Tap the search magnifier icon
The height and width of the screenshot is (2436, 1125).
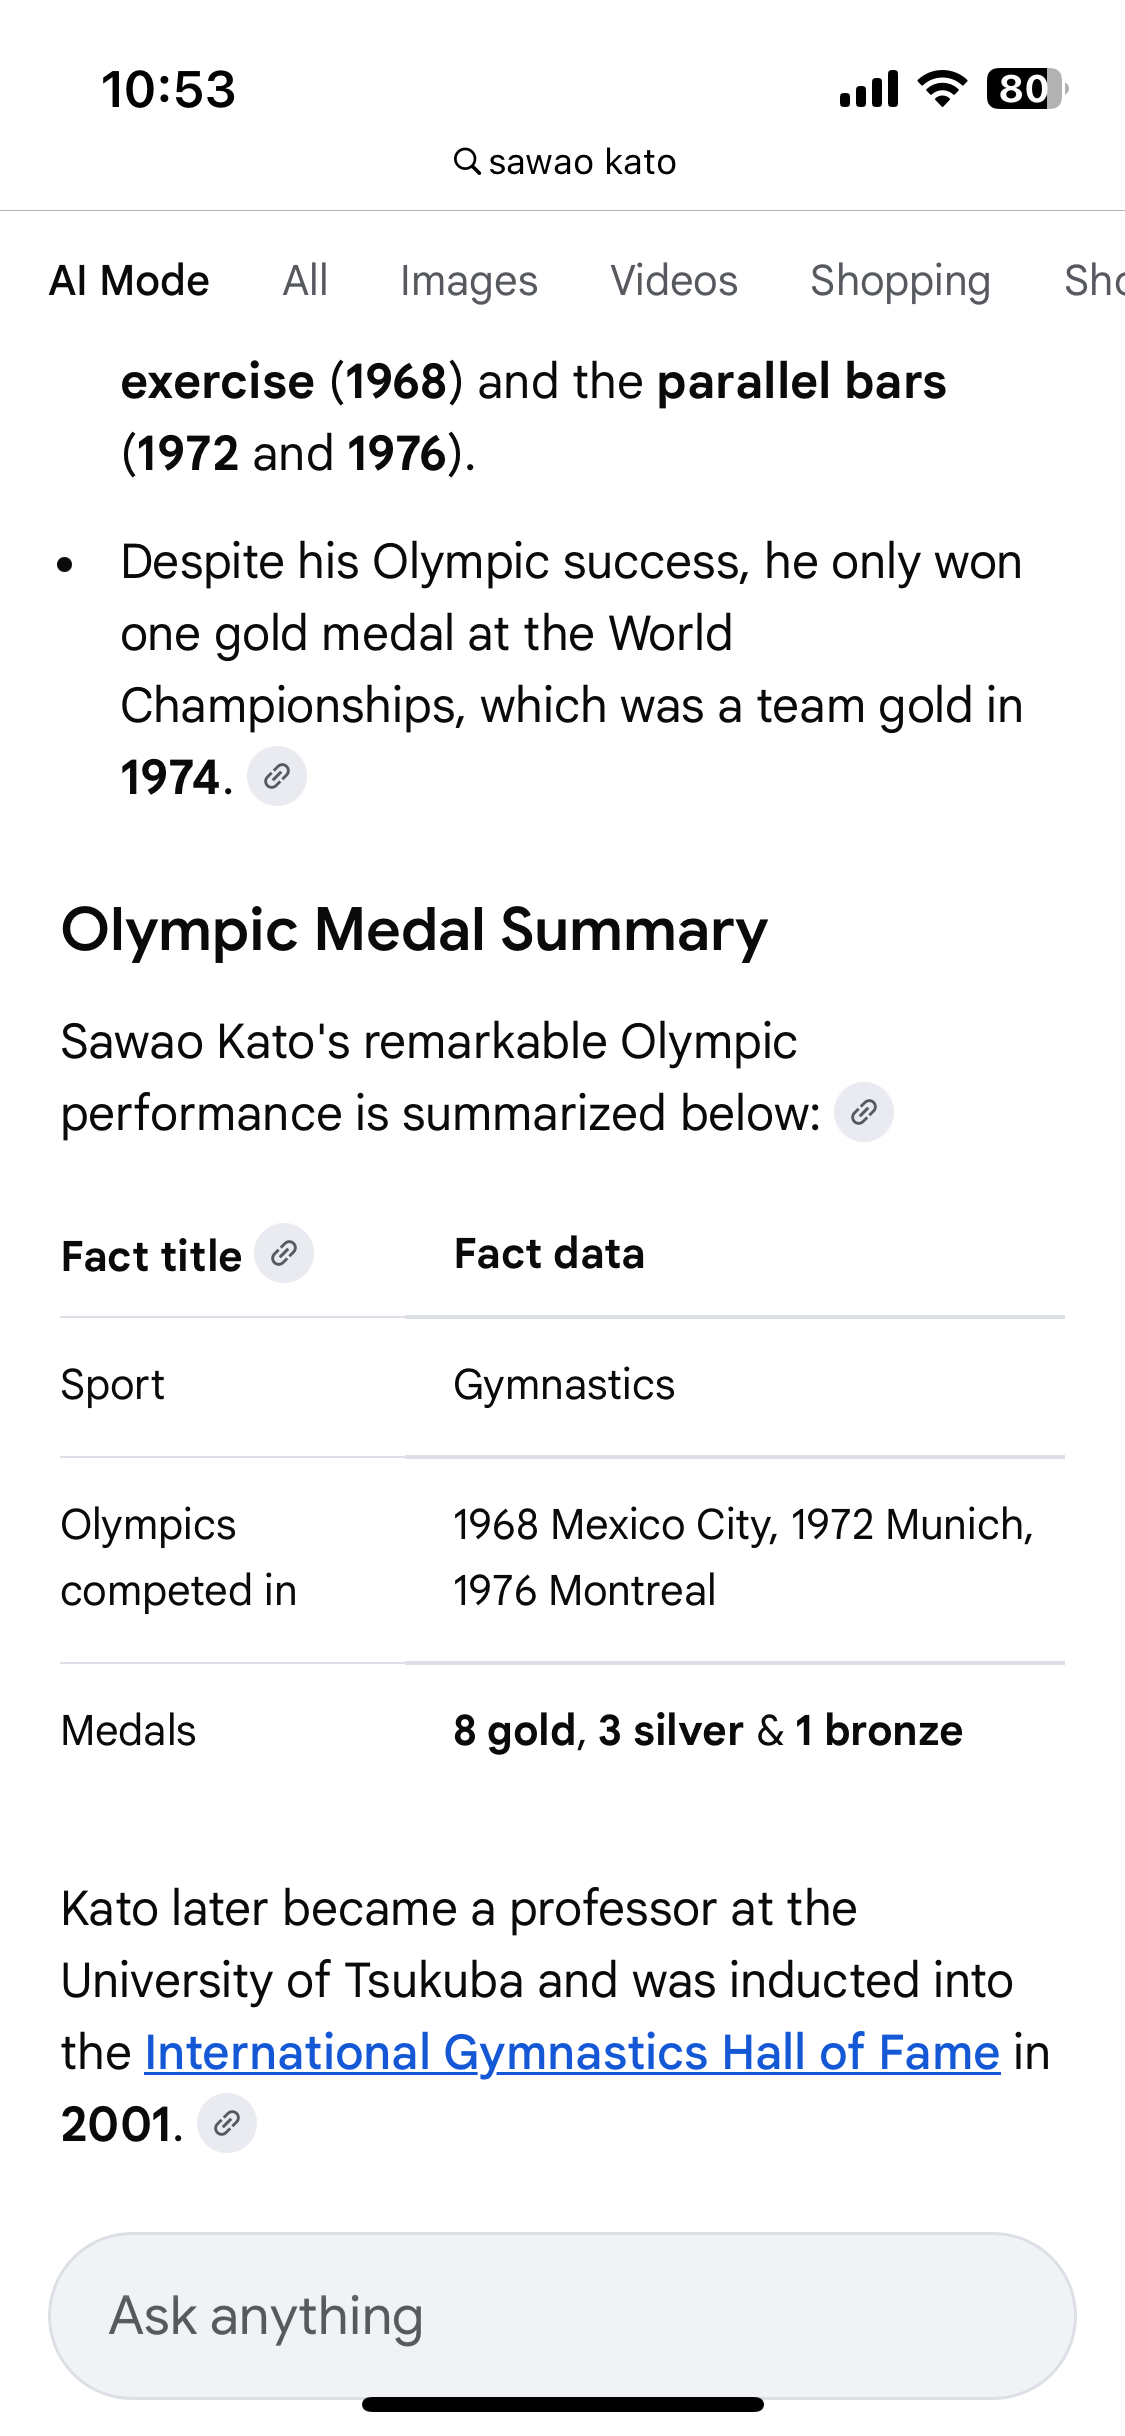467,161
